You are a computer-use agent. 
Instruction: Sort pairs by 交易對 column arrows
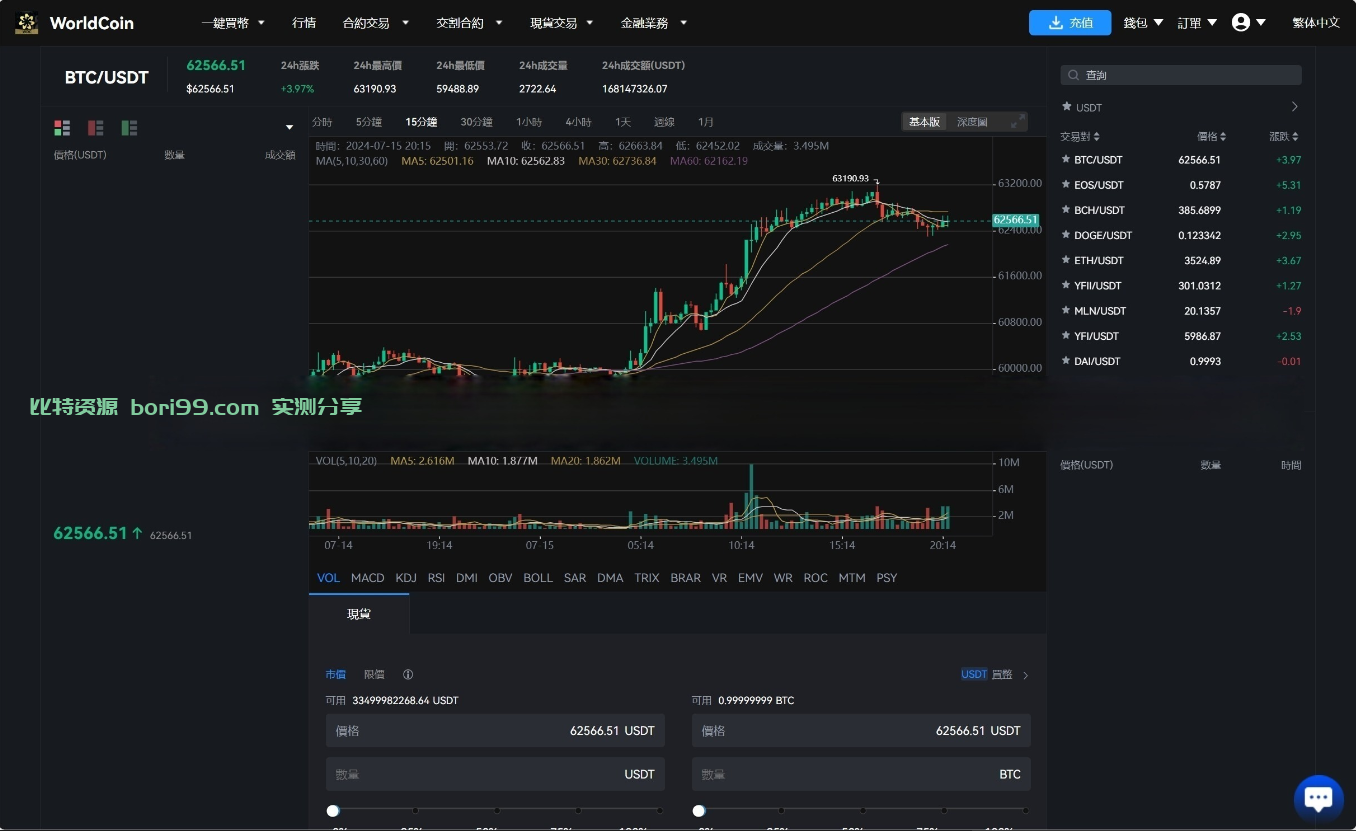click(1097, 136)
